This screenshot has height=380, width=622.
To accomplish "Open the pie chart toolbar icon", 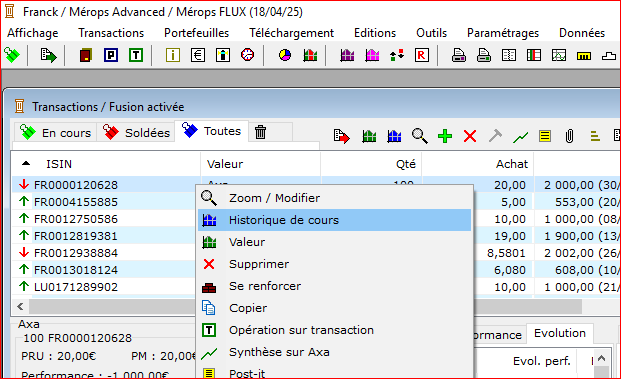I will pos(285,55).
